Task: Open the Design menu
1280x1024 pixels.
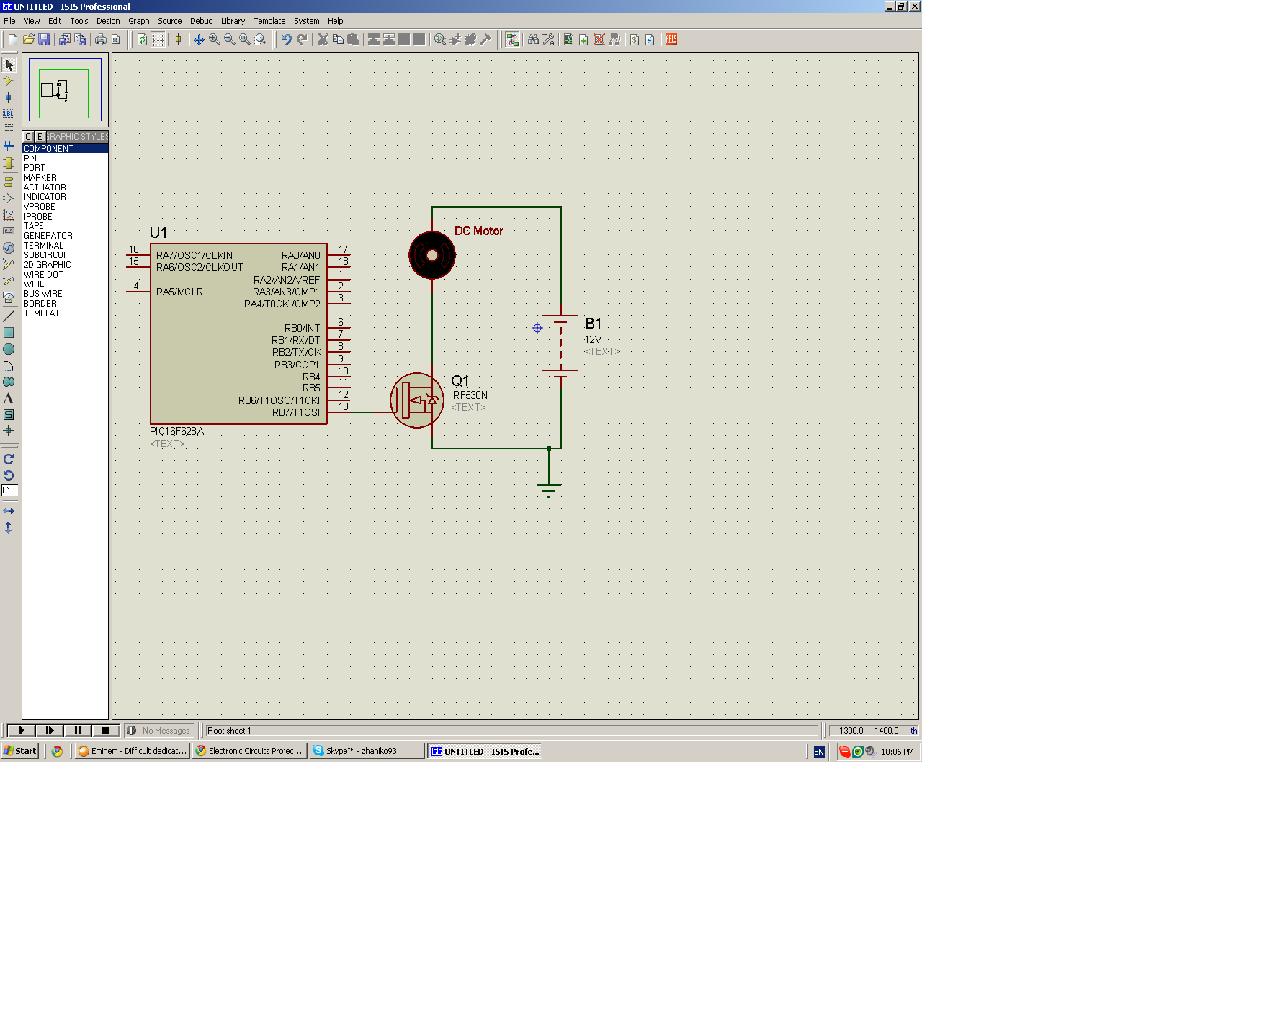Action: click(108, 20)
